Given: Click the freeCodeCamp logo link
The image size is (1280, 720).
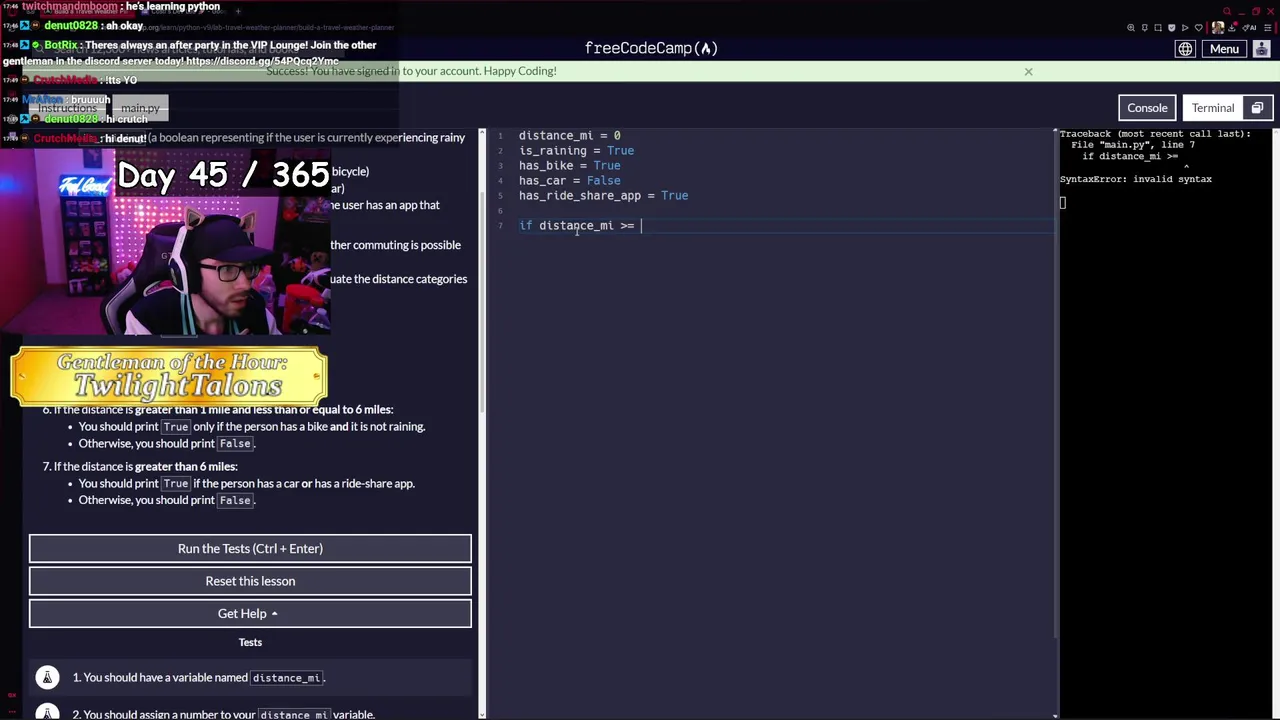Looking at the screenshot, I should [x=651, y=48].
